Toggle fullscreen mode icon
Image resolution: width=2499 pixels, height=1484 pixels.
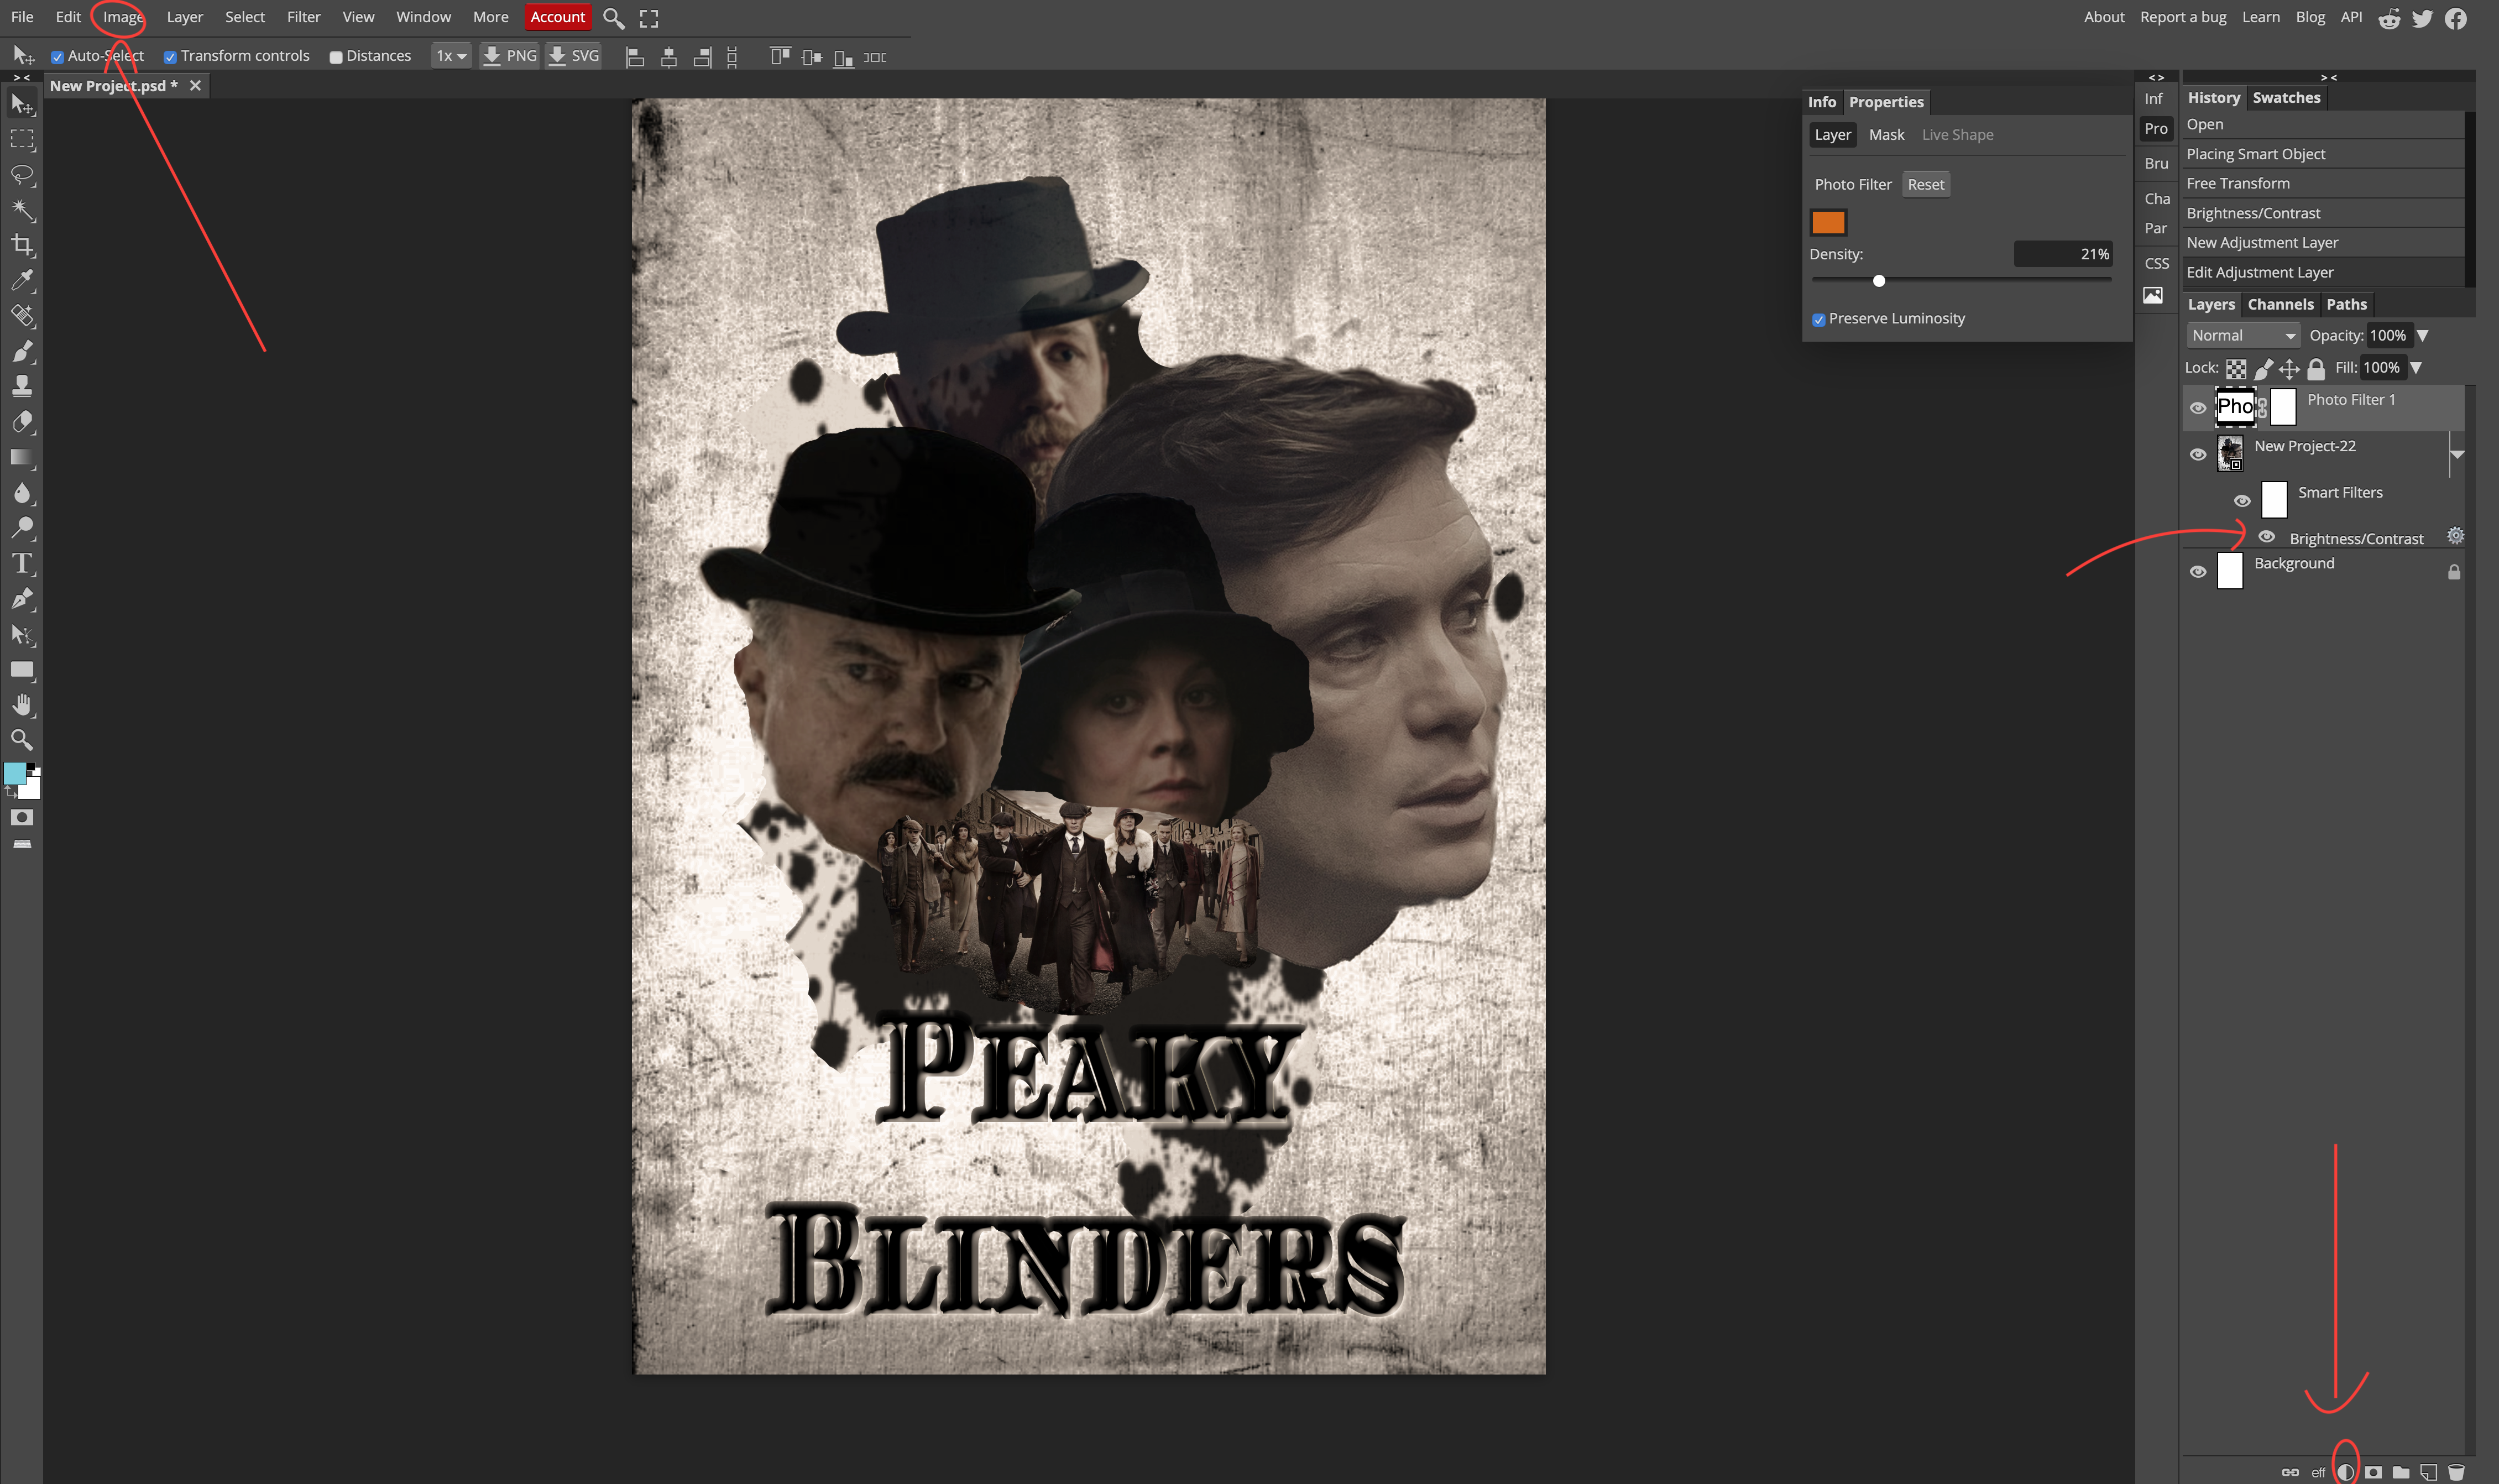point(649,18)
